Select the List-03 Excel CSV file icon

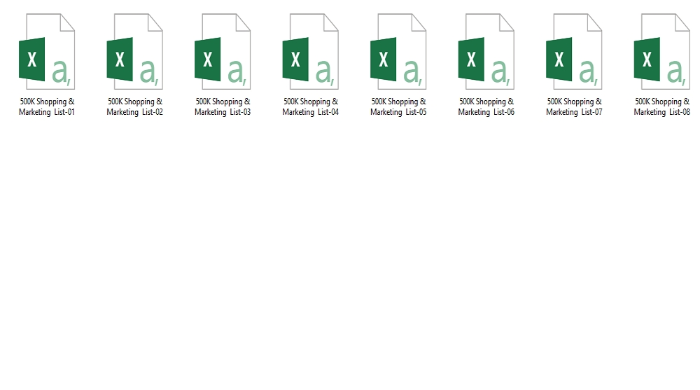point(223,51)
